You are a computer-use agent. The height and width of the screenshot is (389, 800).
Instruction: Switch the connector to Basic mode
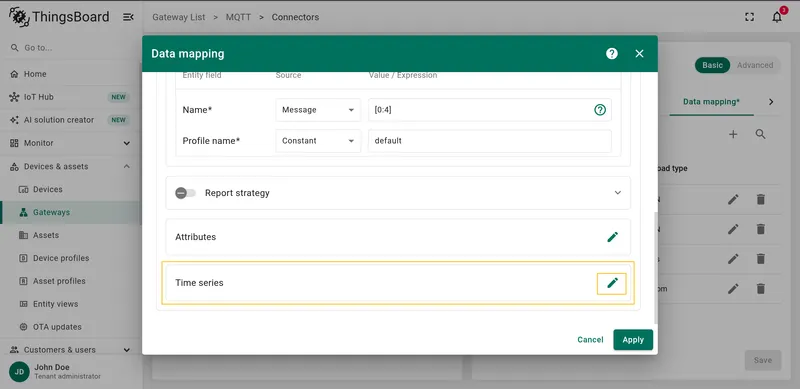click(x=712, y=65)
